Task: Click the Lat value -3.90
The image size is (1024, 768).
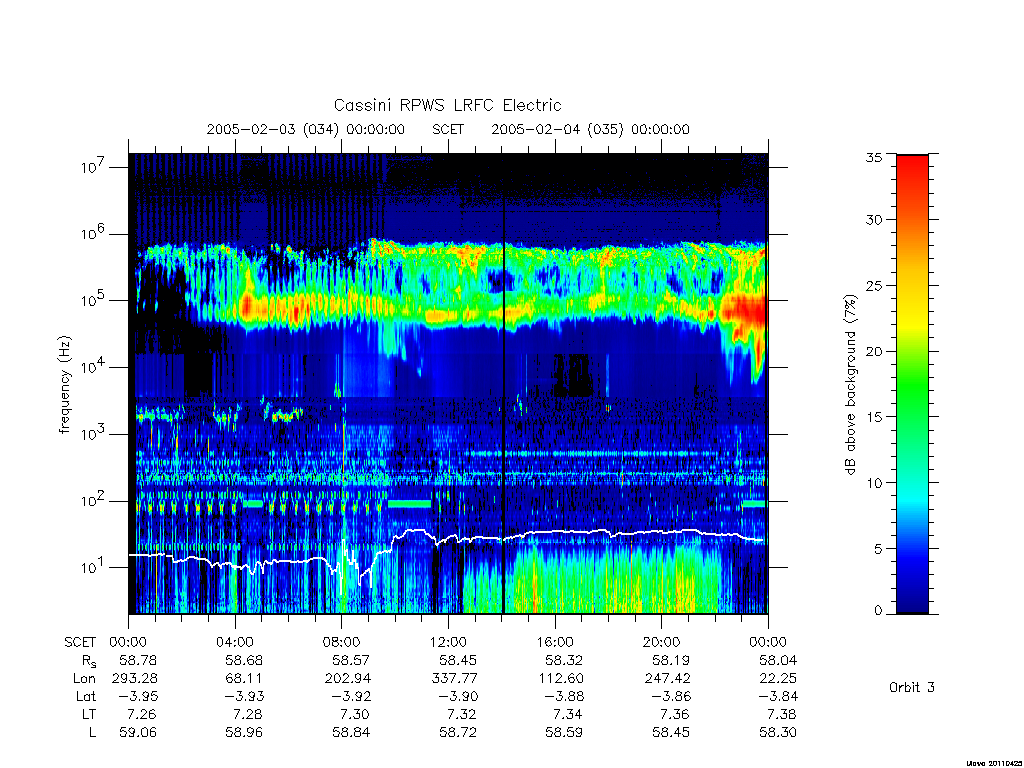Action: click(x=457, y=696)
